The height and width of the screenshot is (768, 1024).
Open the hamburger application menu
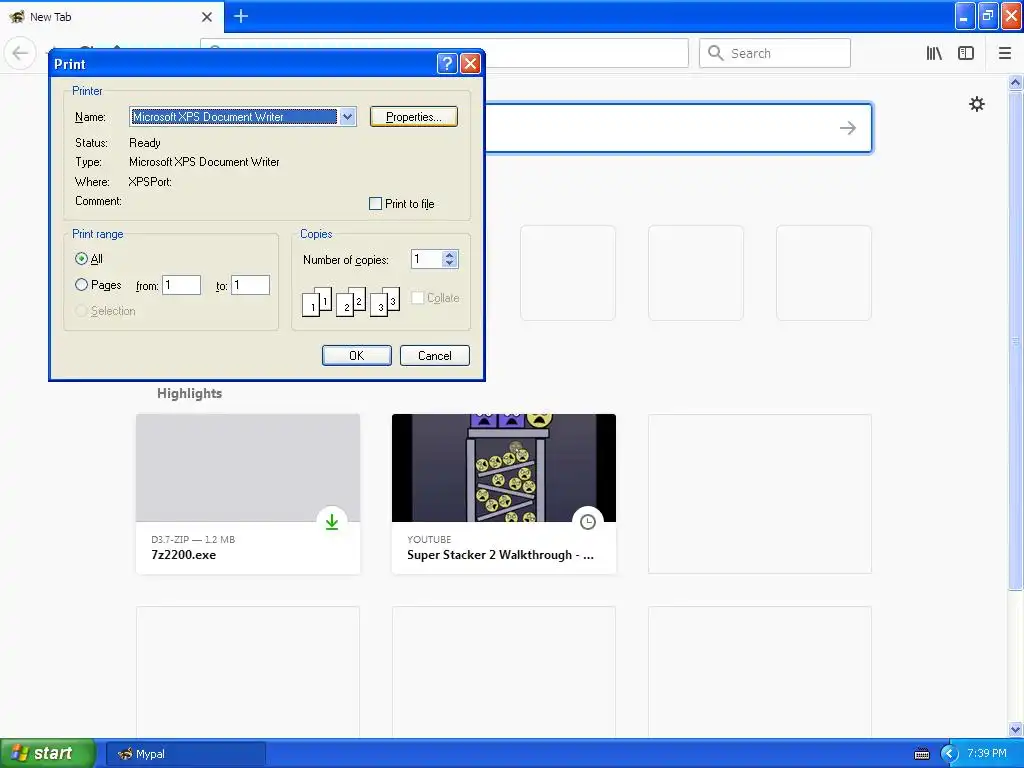click(1004, 53)
